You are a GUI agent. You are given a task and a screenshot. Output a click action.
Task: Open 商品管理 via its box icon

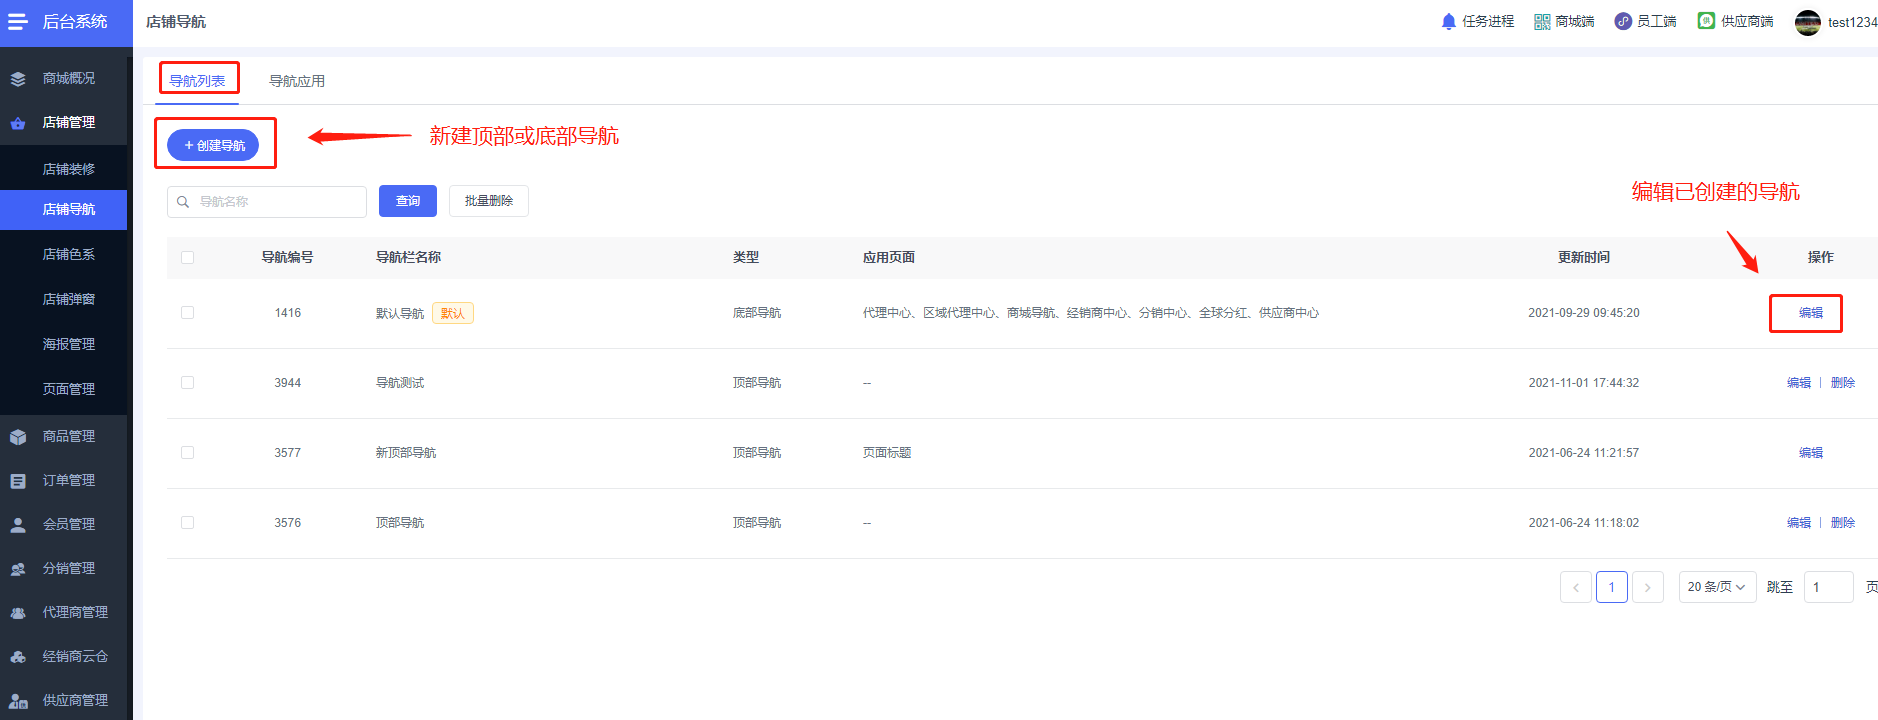point(18,437)
